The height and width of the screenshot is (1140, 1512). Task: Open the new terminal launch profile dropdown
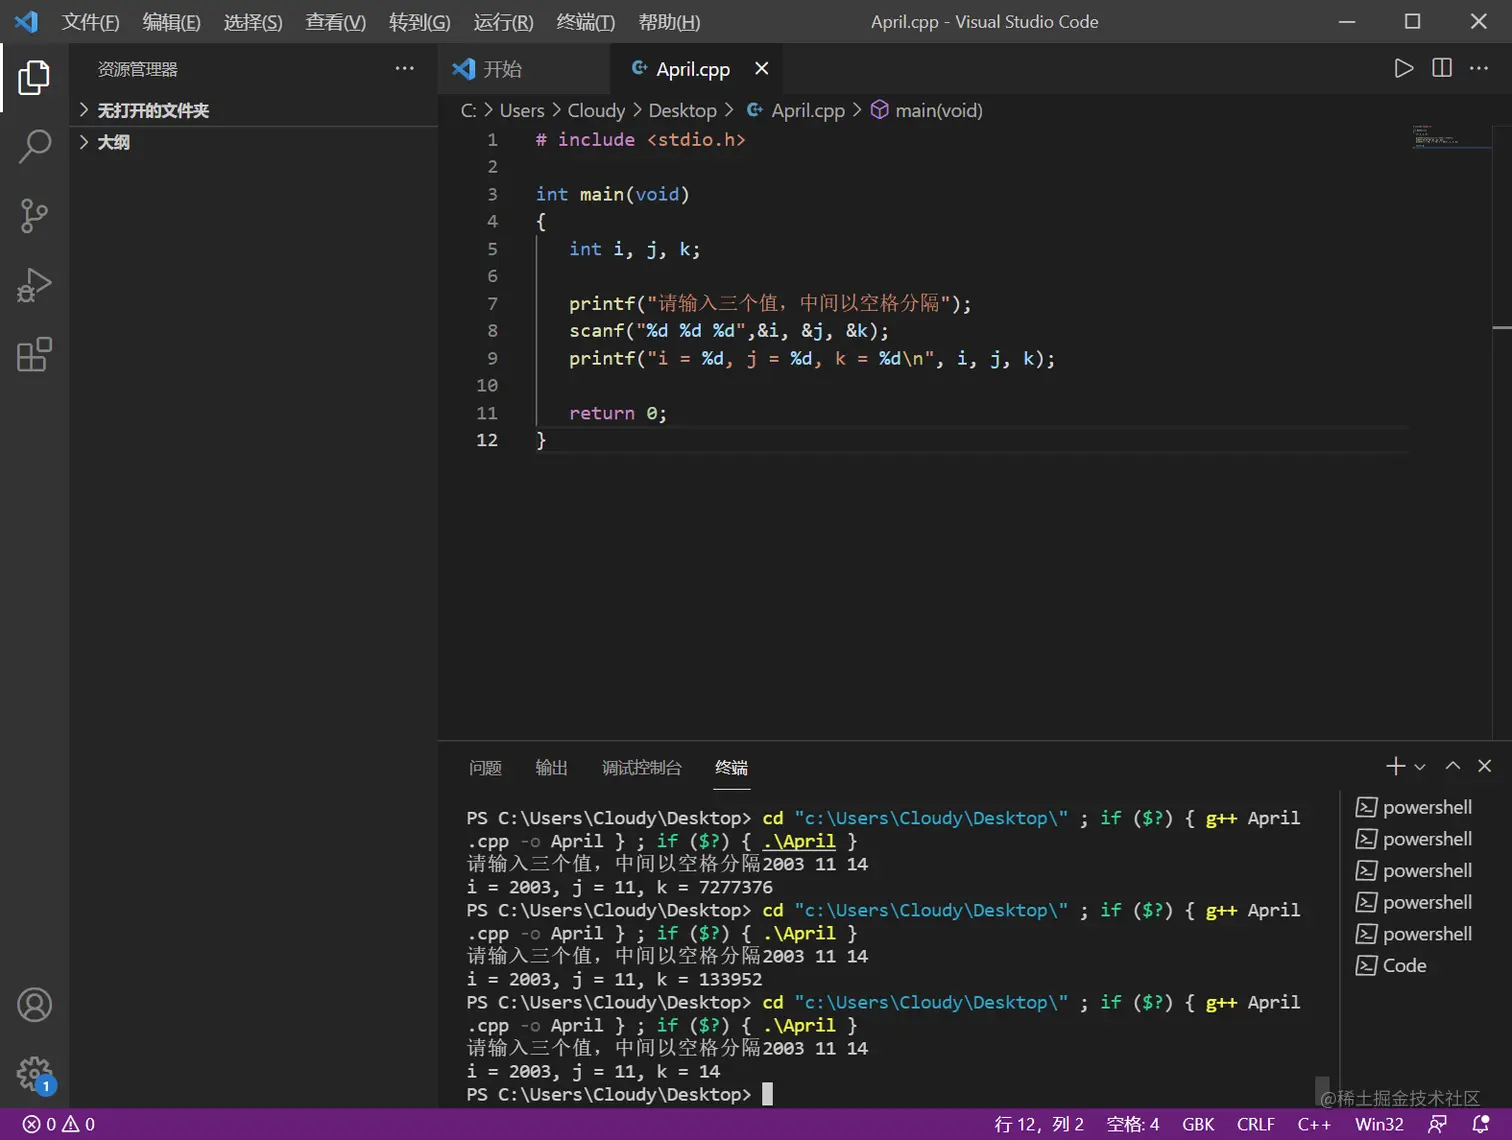pos(1420,767)
